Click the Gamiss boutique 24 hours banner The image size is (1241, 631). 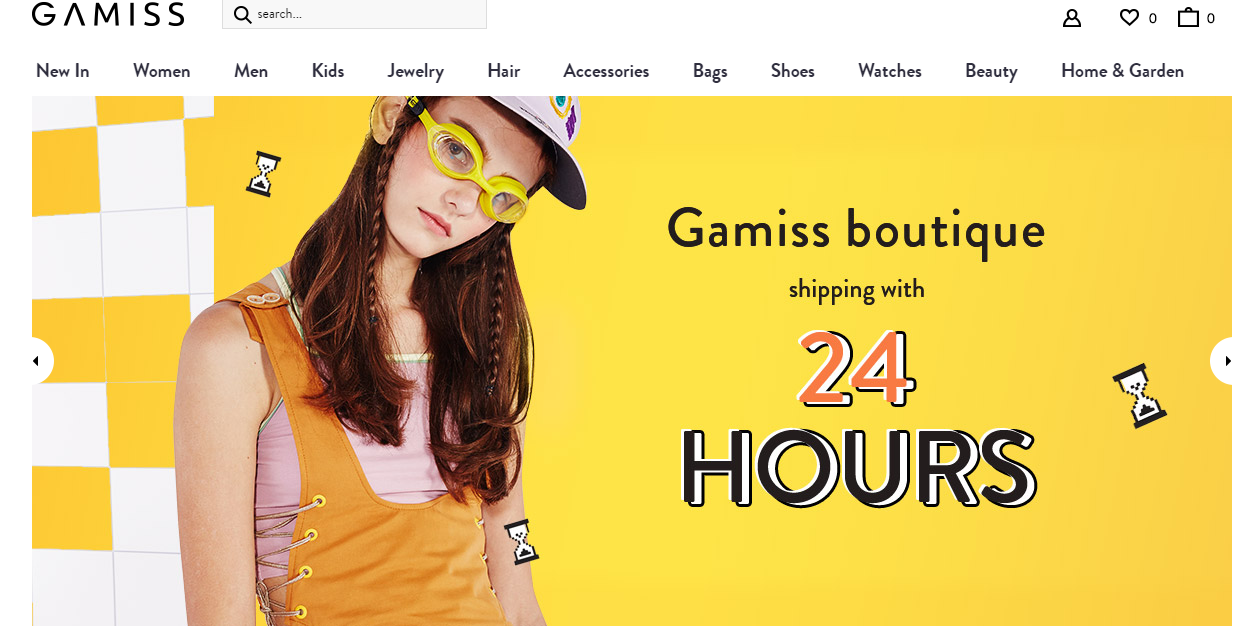[632, 361]
